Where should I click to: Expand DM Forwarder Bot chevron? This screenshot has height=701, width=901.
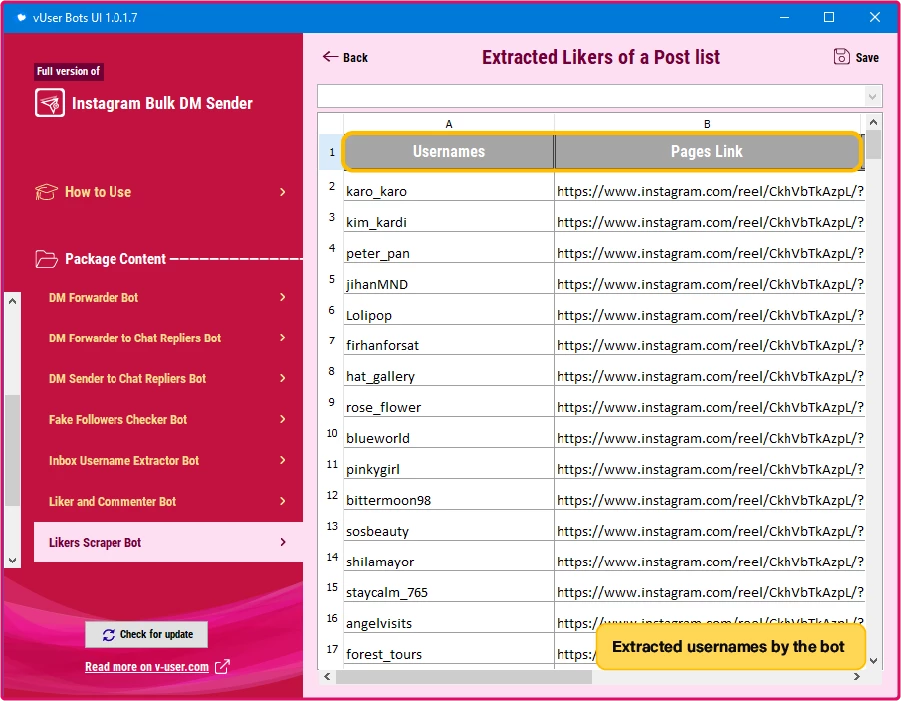click(282, 297)
